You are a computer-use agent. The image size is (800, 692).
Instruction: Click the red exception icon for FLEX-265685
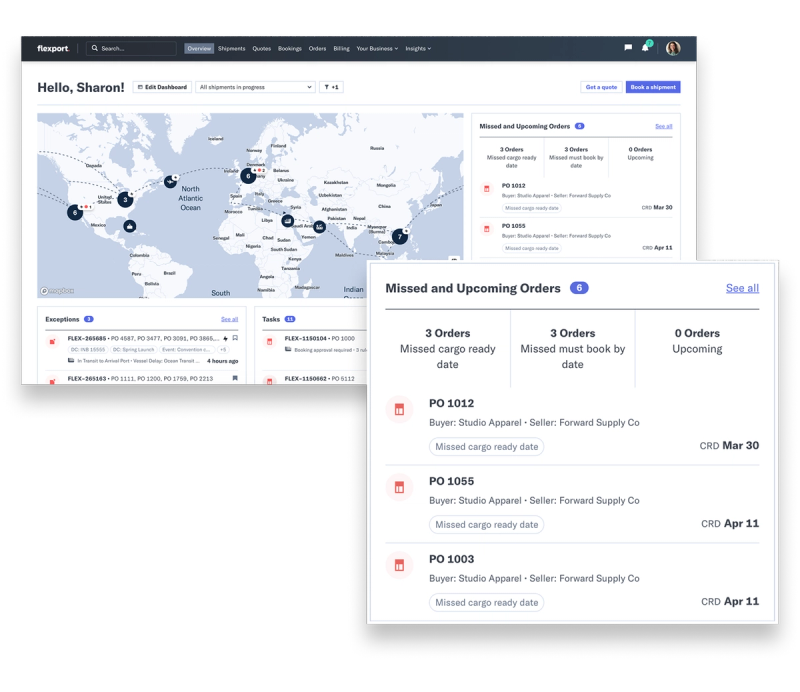[x=52, y=341]
